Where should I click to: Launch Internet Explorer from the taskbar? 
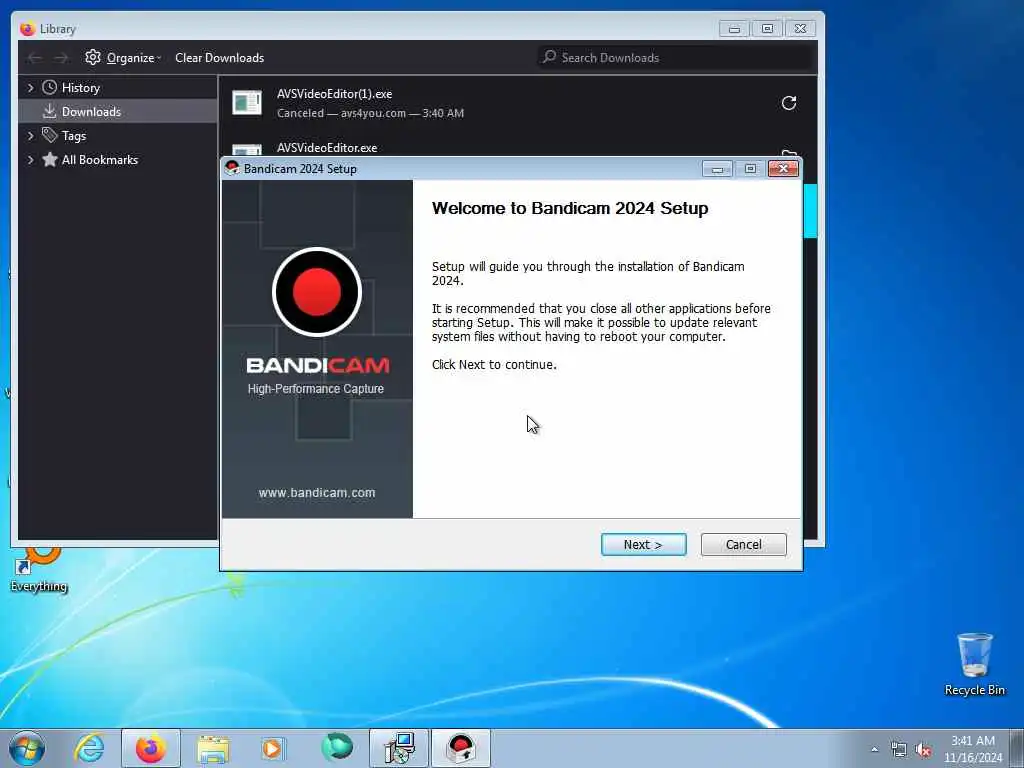(89, 748)
